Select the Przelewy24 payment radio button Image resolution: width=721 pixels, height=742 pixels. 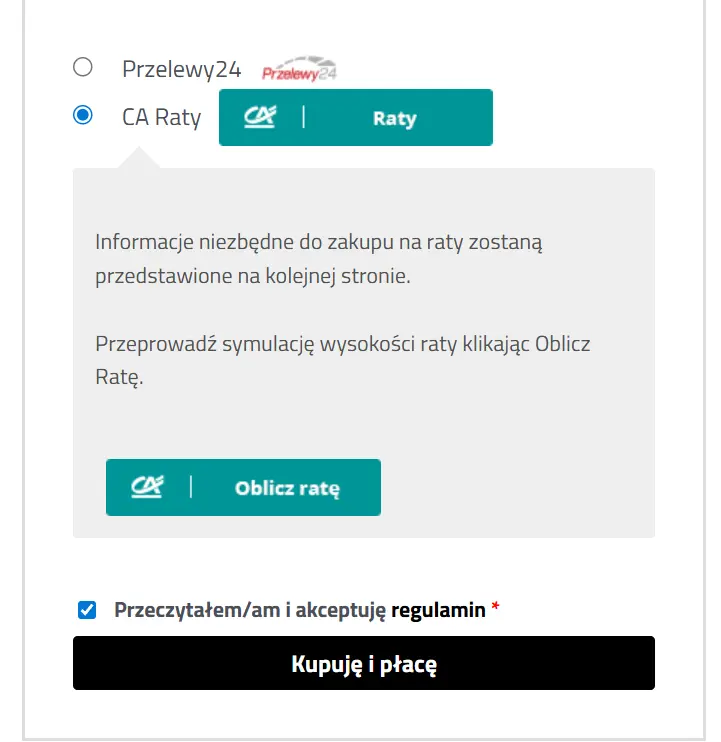click(x=83, y=67)
